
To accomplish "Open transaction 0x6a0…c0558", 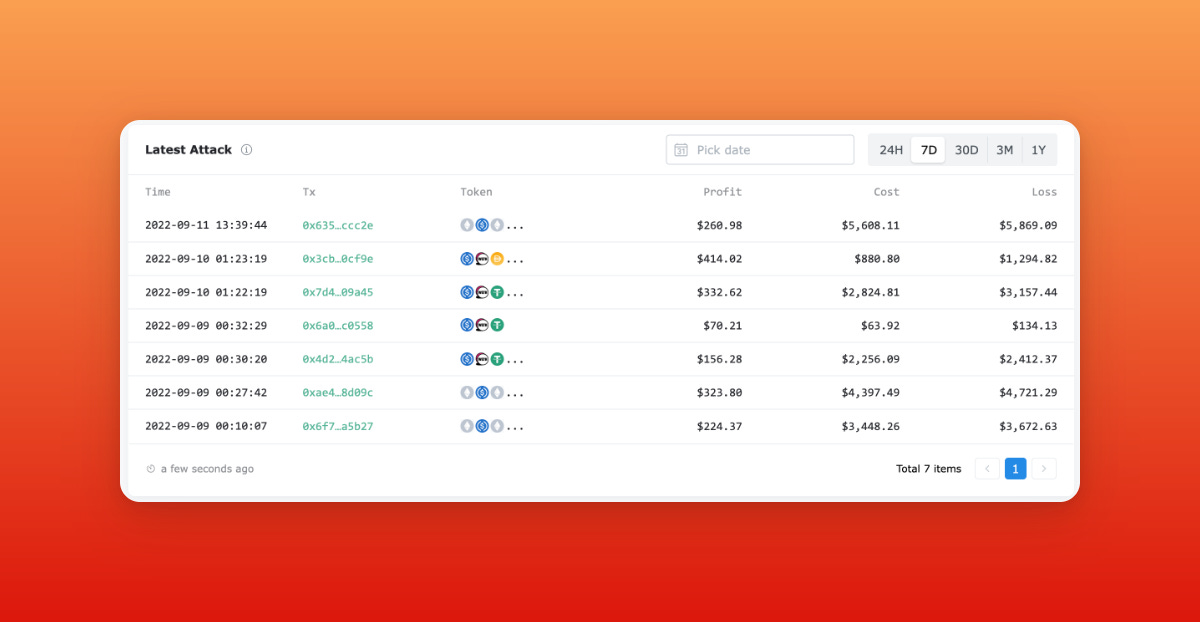I will point(338,325).
